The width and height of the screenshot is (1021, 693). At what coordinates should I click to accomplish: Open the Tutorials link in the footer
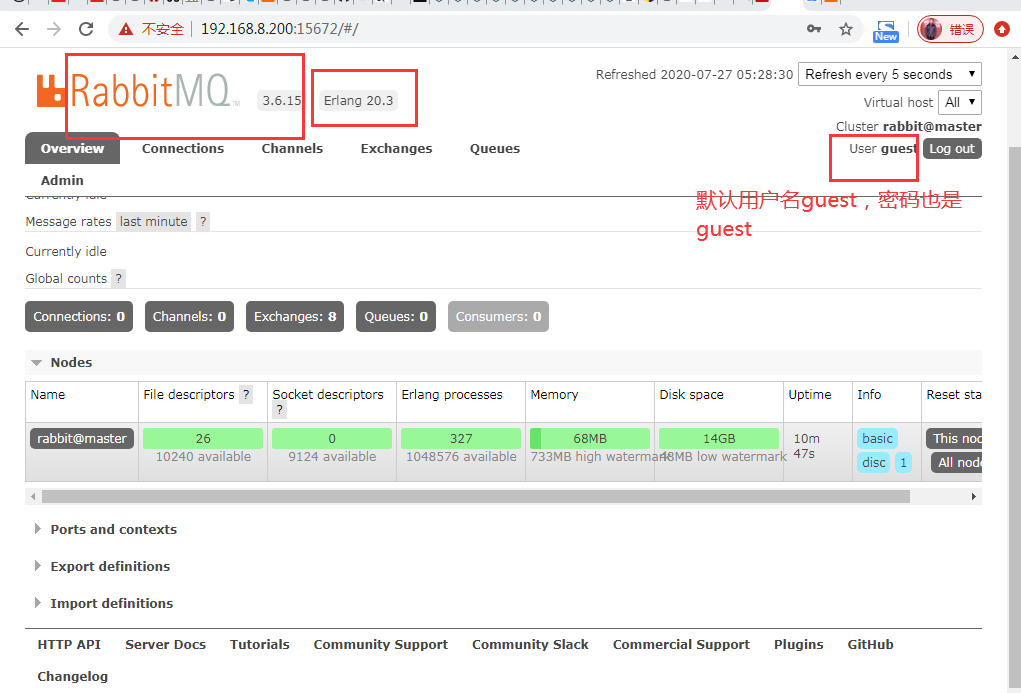(x=259, y=644)
